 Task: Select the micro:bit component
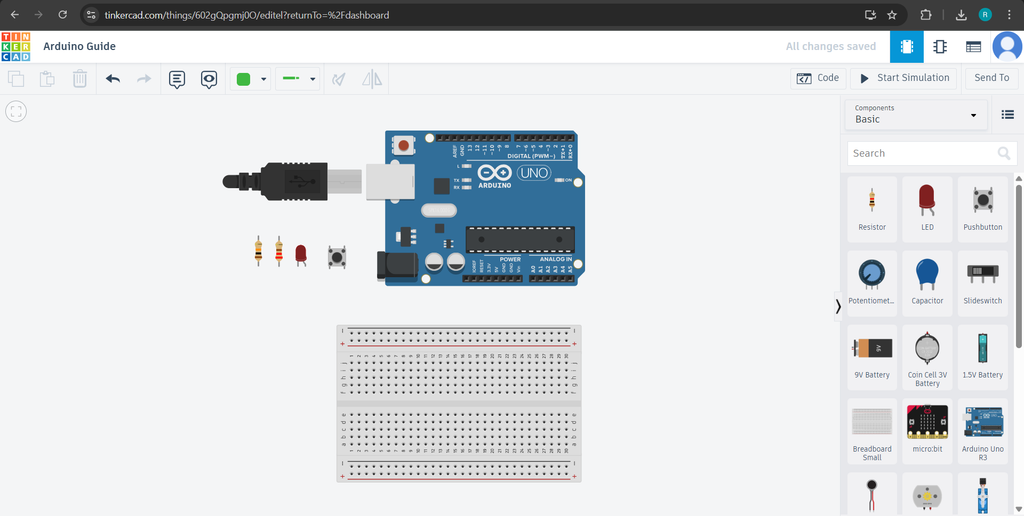tap(927, 431)
